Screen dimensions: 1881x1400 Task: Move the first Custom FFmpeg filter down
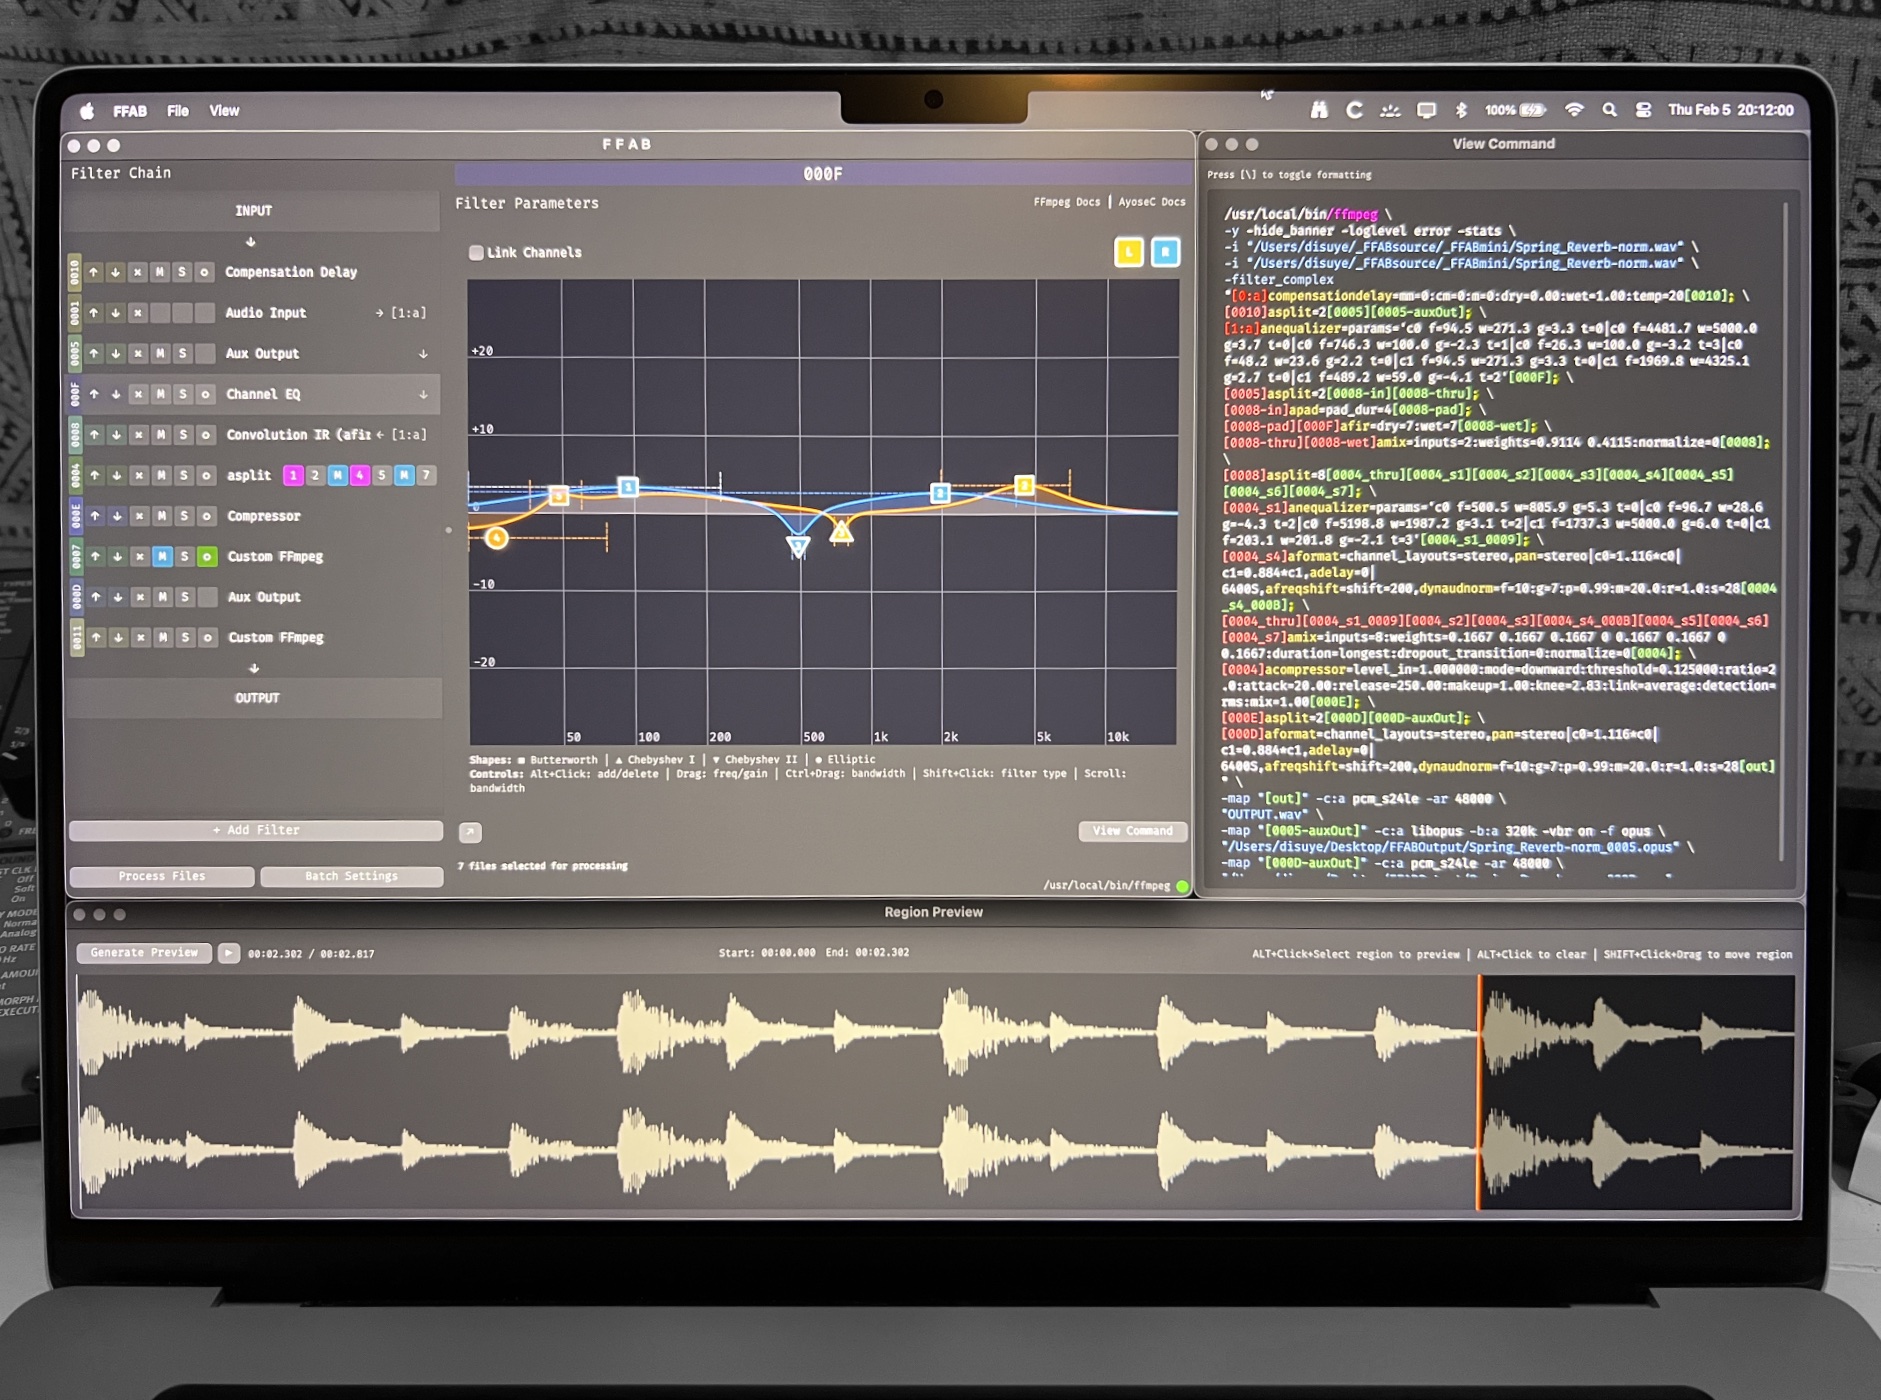pos(117,557)
